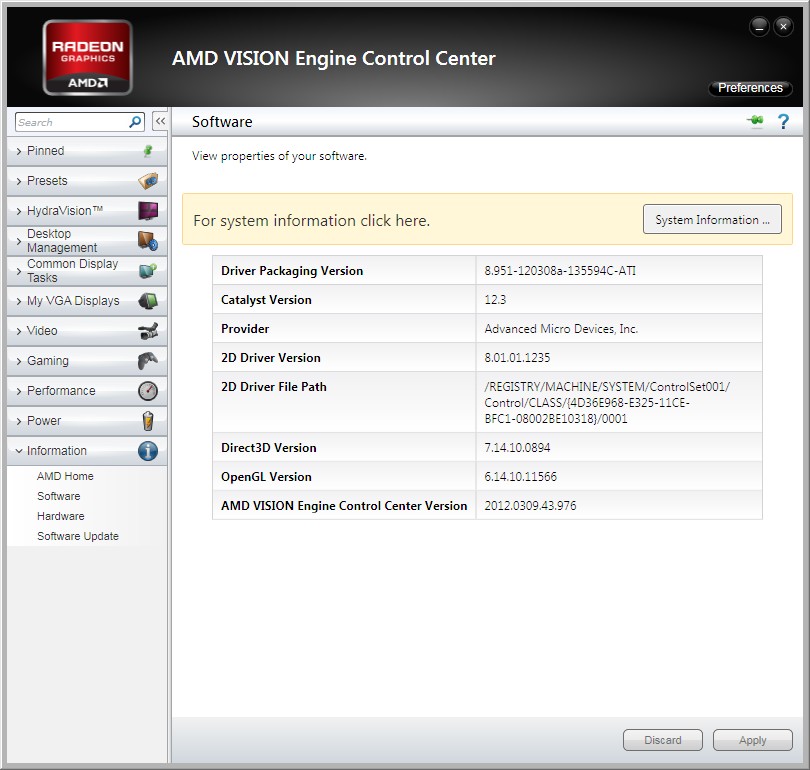Click AMD VISION Engine Control Center Version label
This screenshot has height=770, width=810.
coord(344,505)
